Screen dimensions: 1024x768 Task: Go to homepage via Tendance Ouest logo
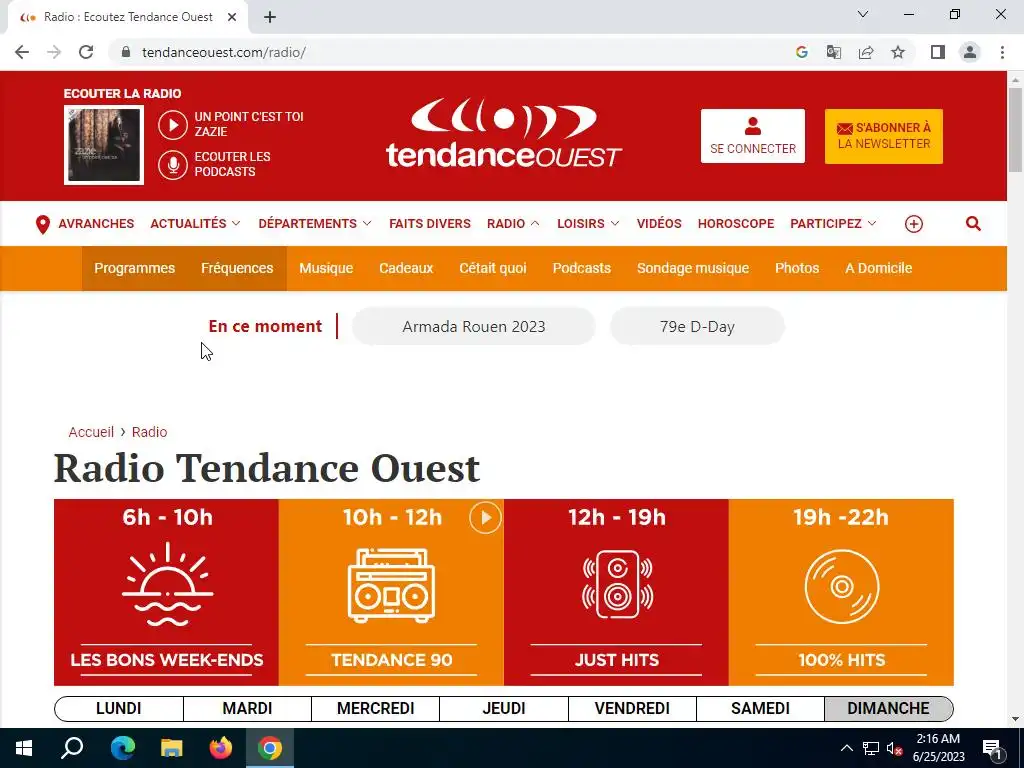point(504,133)
